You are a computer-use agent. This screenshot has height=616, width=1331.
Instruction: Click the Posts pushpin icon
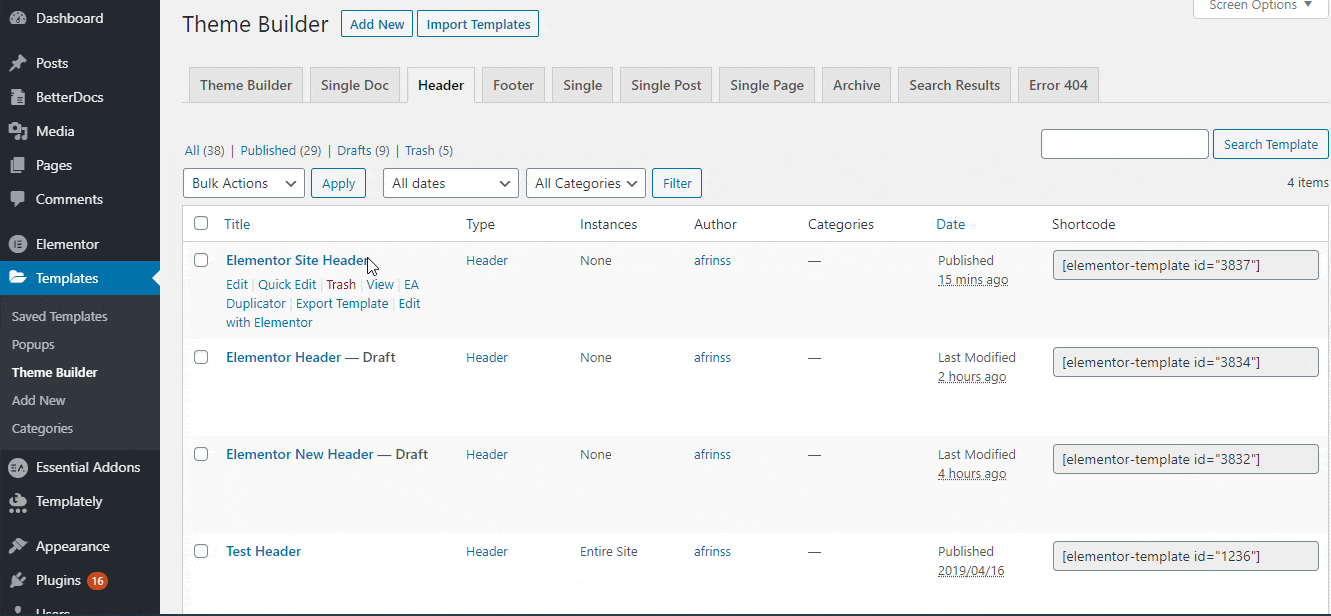coord(18,63)
